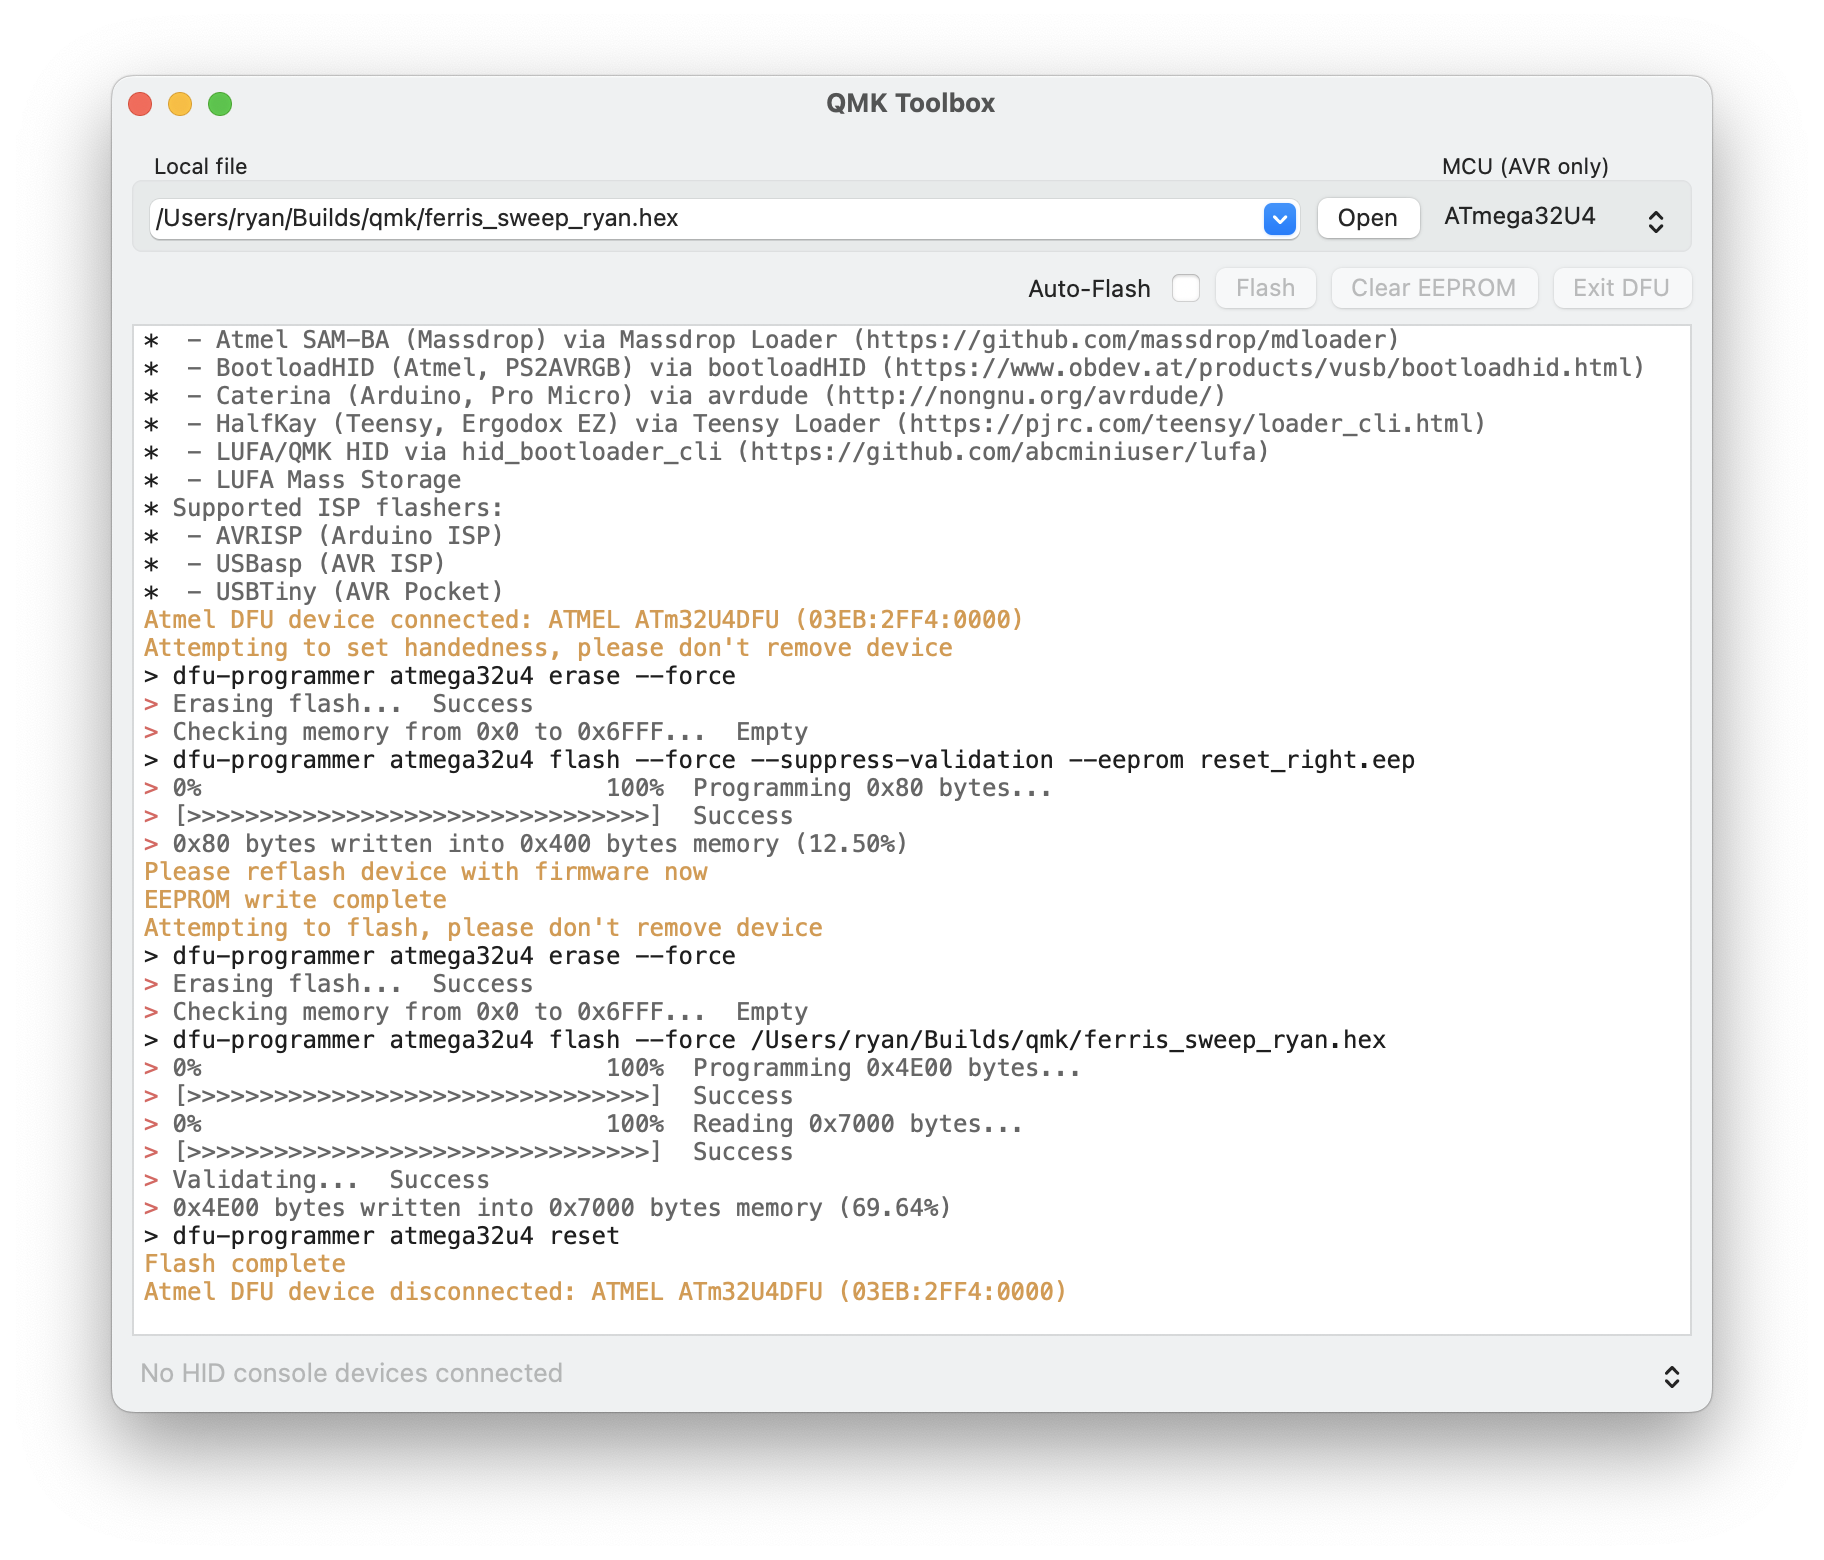The height and width of the screenshot is (1560, 1824).
Task: Zoom window with the green button
Action: (220, 104)
